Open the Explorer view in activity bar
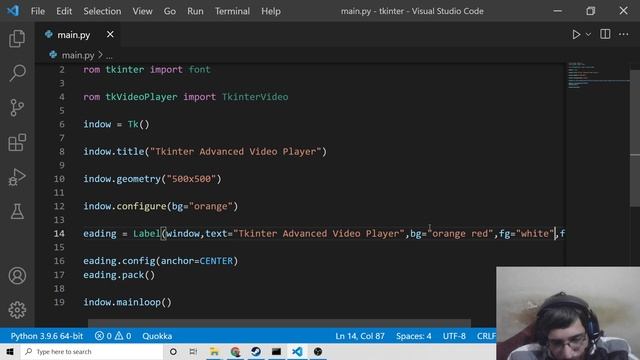The image size is (640, 360). [17, 38]
